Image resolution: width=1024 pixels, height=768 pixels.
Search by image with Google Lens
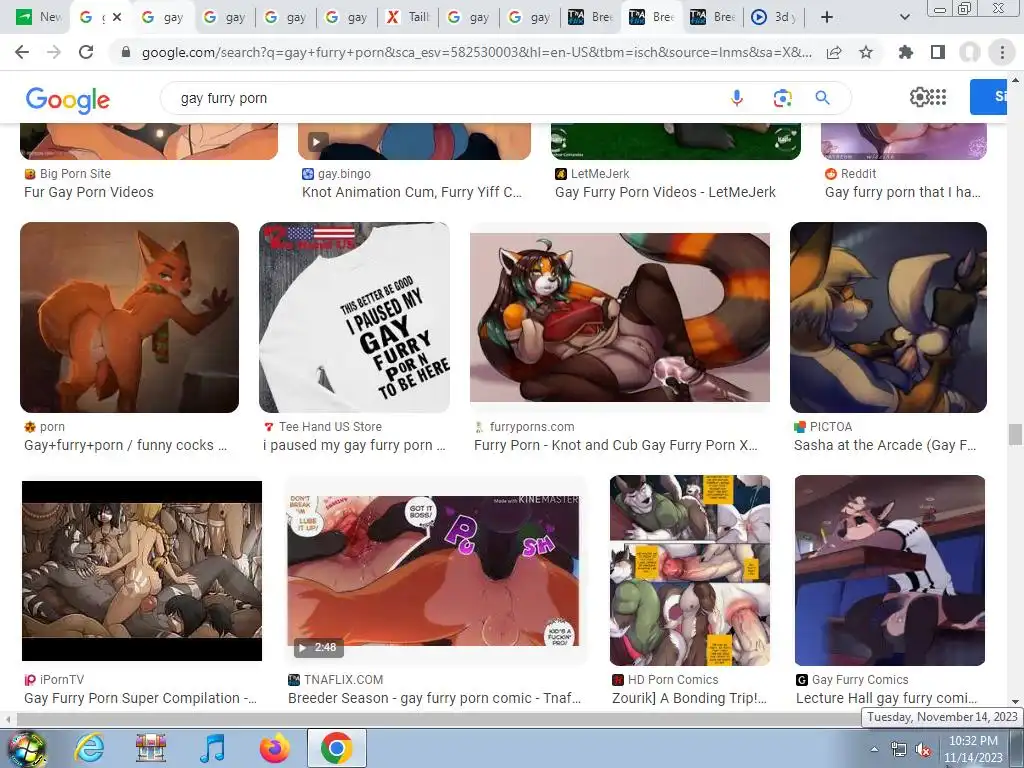[782, 98]
